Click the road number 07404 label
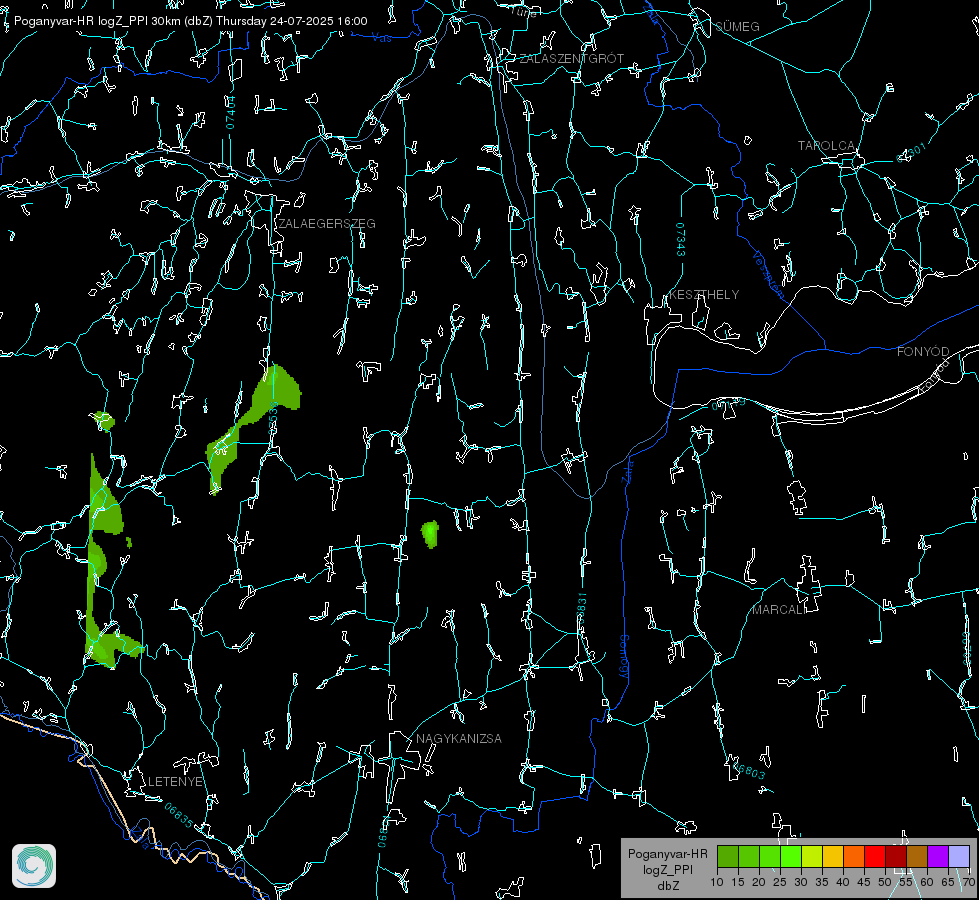 pyautogui.click(x=231, y=112)
